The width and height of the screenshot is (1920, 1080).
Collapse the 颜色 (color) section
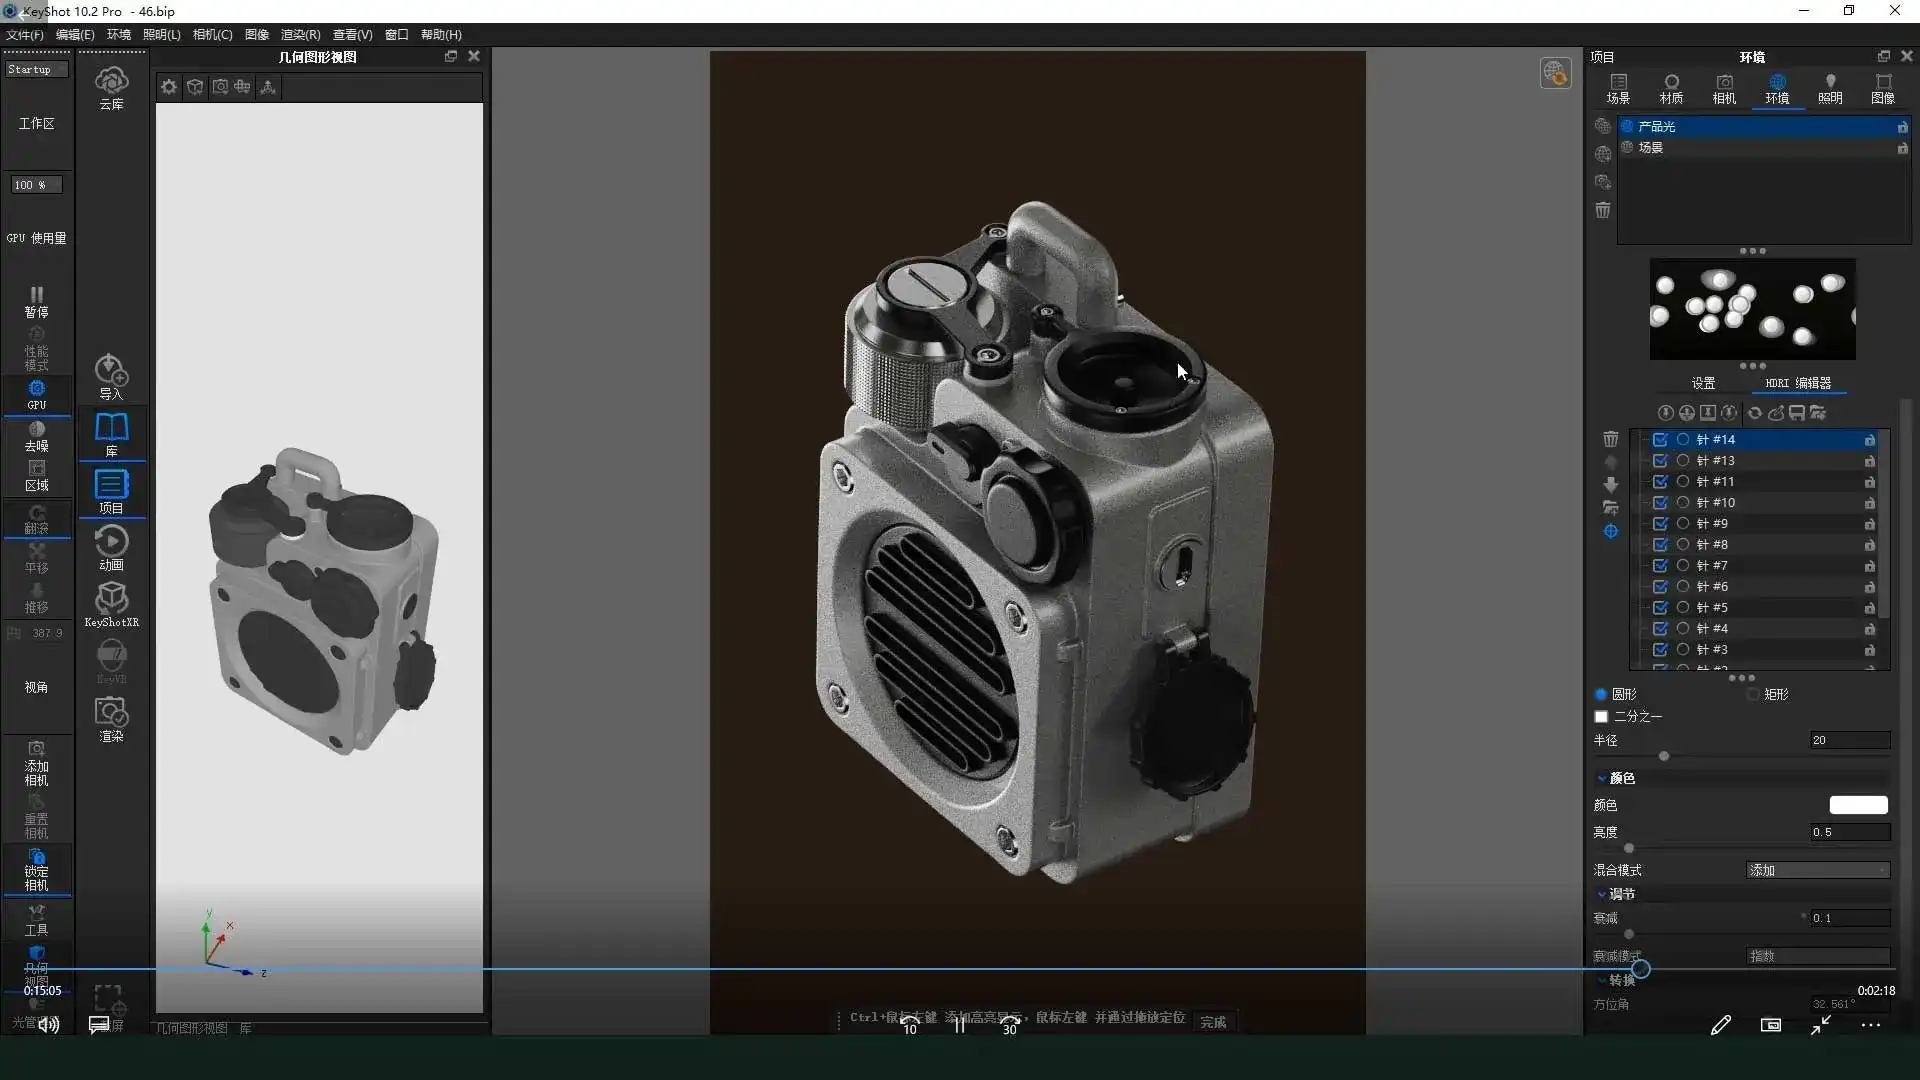click(1602, 778)
